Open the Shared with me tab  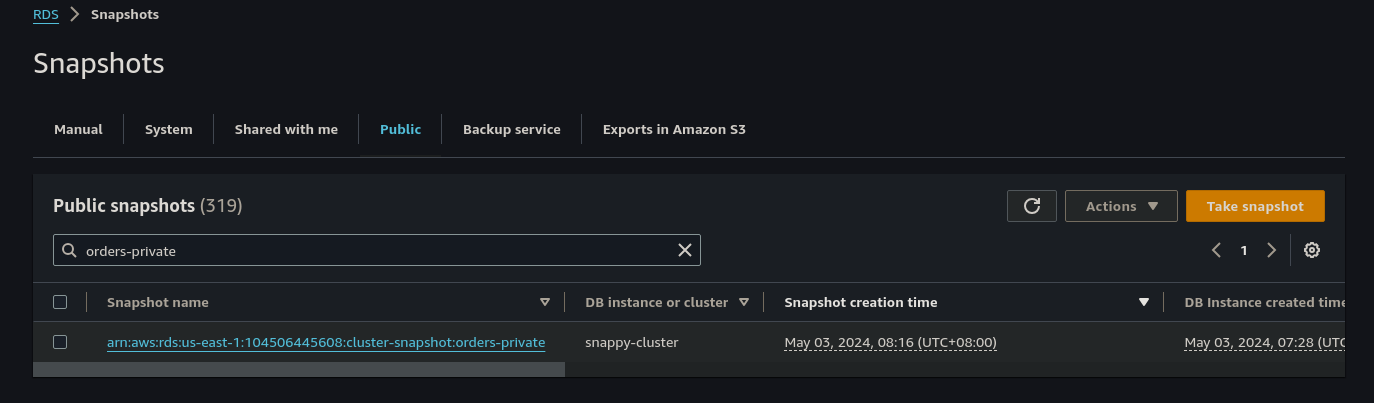[286, 129]
